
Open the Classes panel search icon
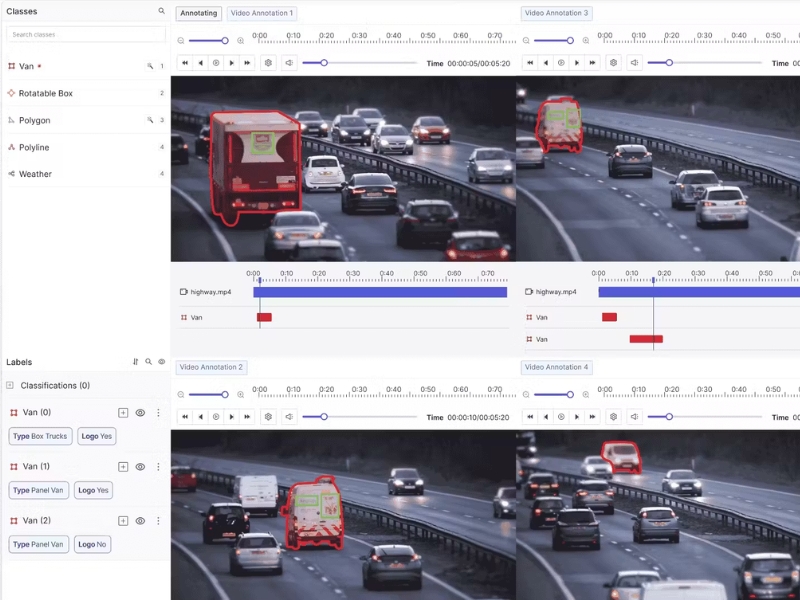click(x=161, y=11)
